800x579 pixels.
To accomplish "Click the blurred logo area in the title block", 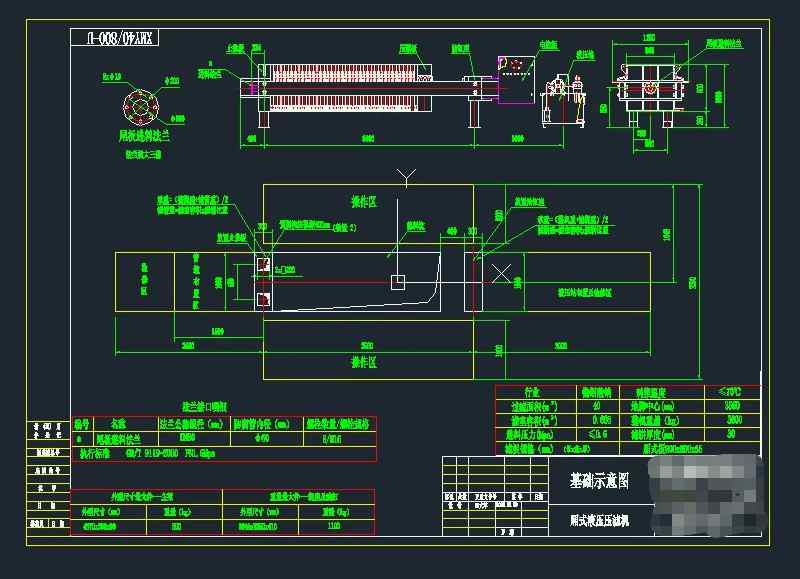I will click(705, 497).
